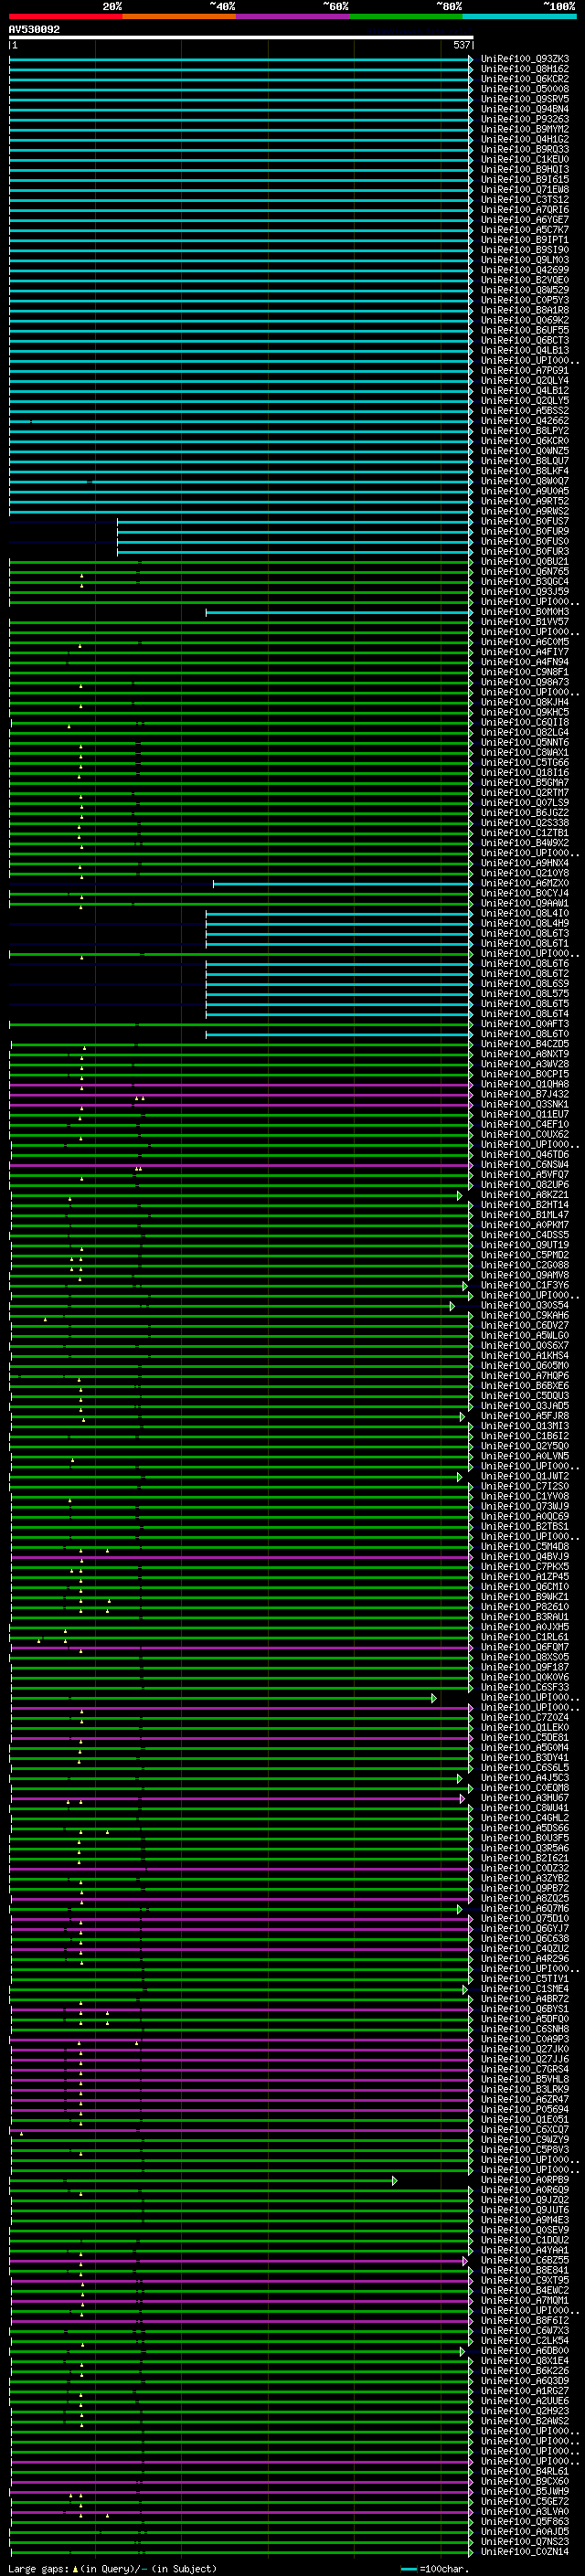
Task: Select label UniRef100_P82610
Action: pyautogui.click(x=525, y=1608)
